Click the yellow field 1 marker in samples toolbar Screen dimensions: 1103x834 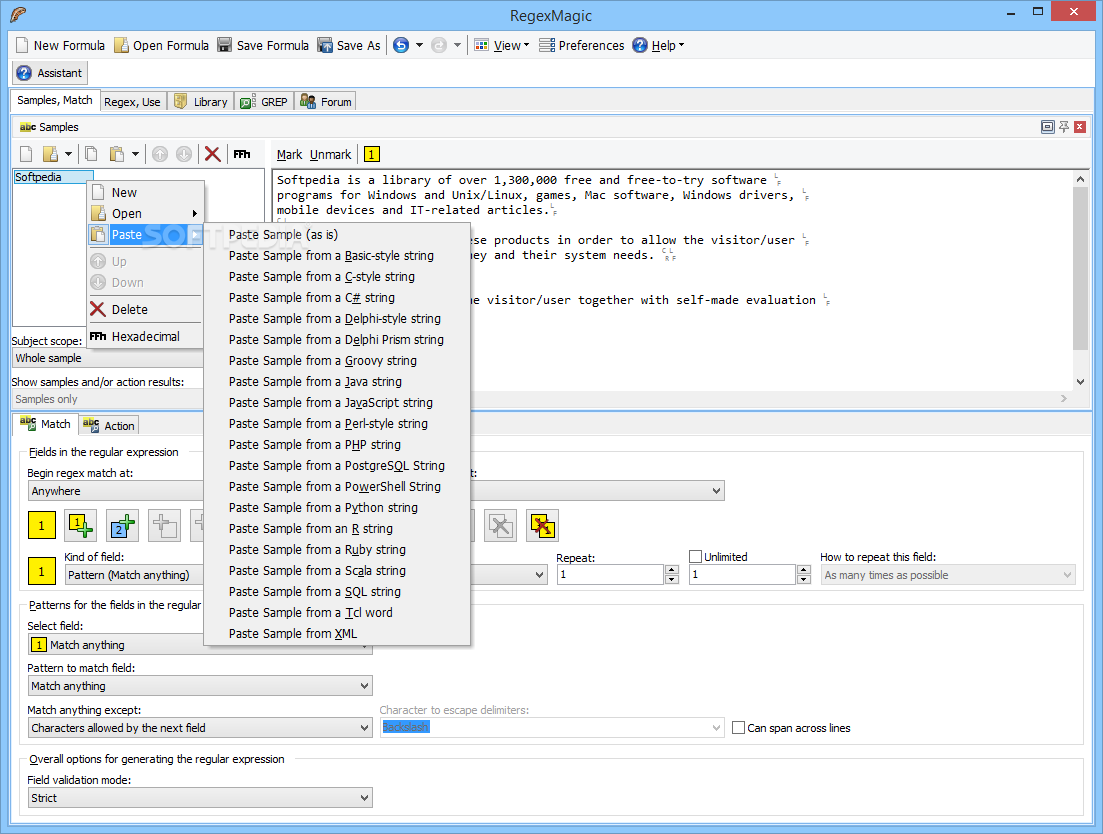[372, 154]
